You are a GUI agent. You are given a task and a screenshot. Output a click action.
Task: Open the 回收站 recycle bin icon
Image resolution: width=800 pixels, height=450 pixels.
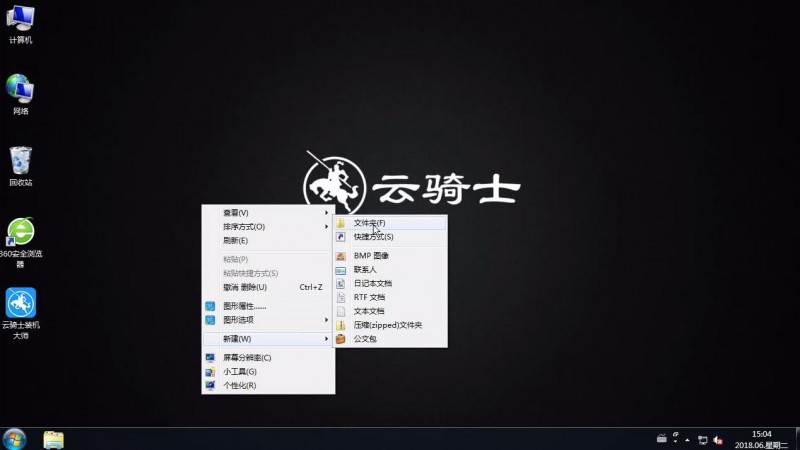pyautogui.click(x=20, y=166)
